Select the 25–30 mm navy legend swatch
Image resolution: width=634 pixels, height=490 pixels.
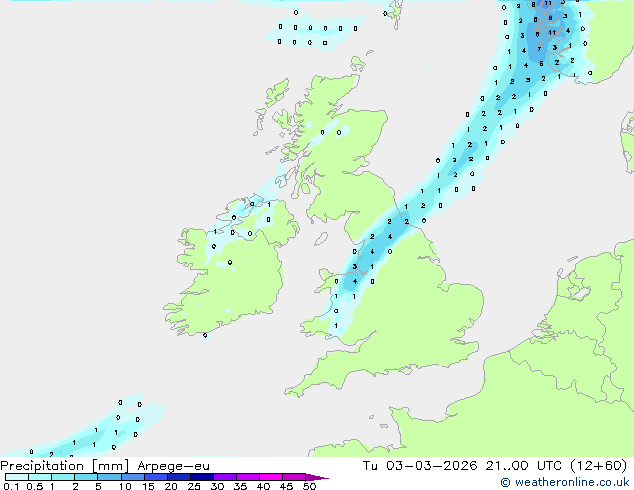202,477
